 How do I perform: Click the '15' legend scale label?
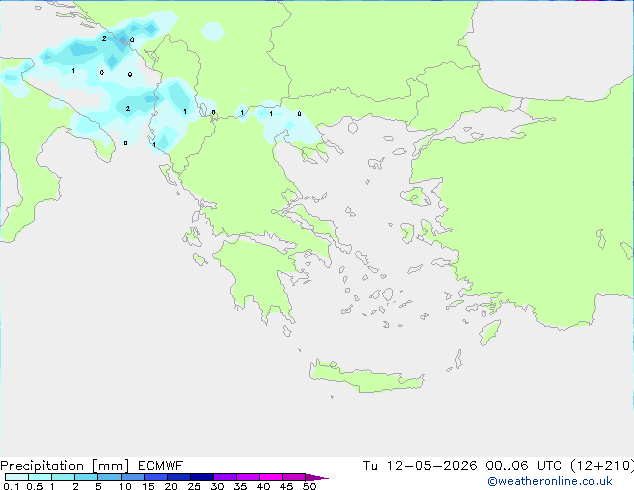pos(148,486)
